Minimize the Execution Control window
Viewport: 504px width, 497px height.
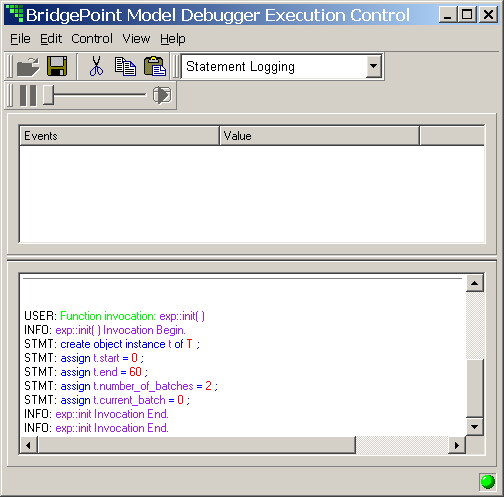(448, 15)
